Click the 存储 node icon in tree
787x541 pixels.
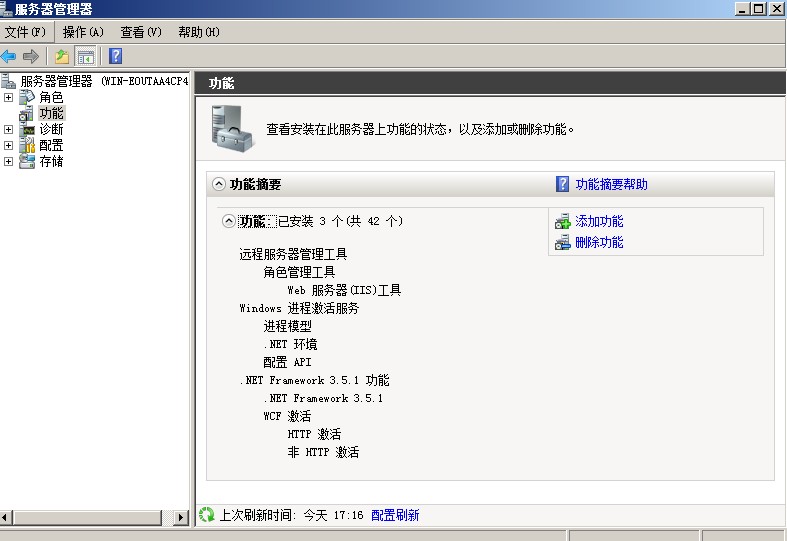pyautogui.click(x=27, y=161)
